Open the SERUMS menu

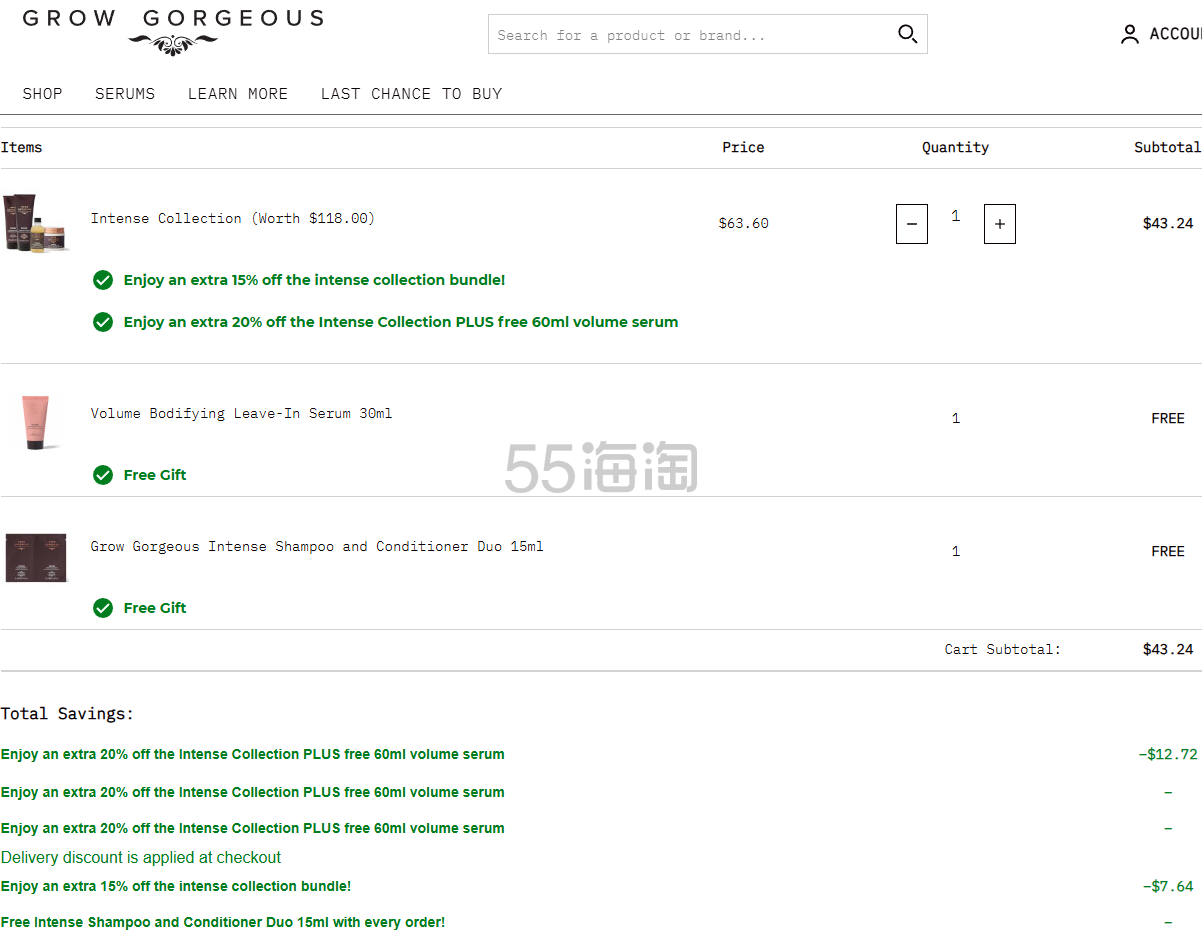click(x=125, y=94)
